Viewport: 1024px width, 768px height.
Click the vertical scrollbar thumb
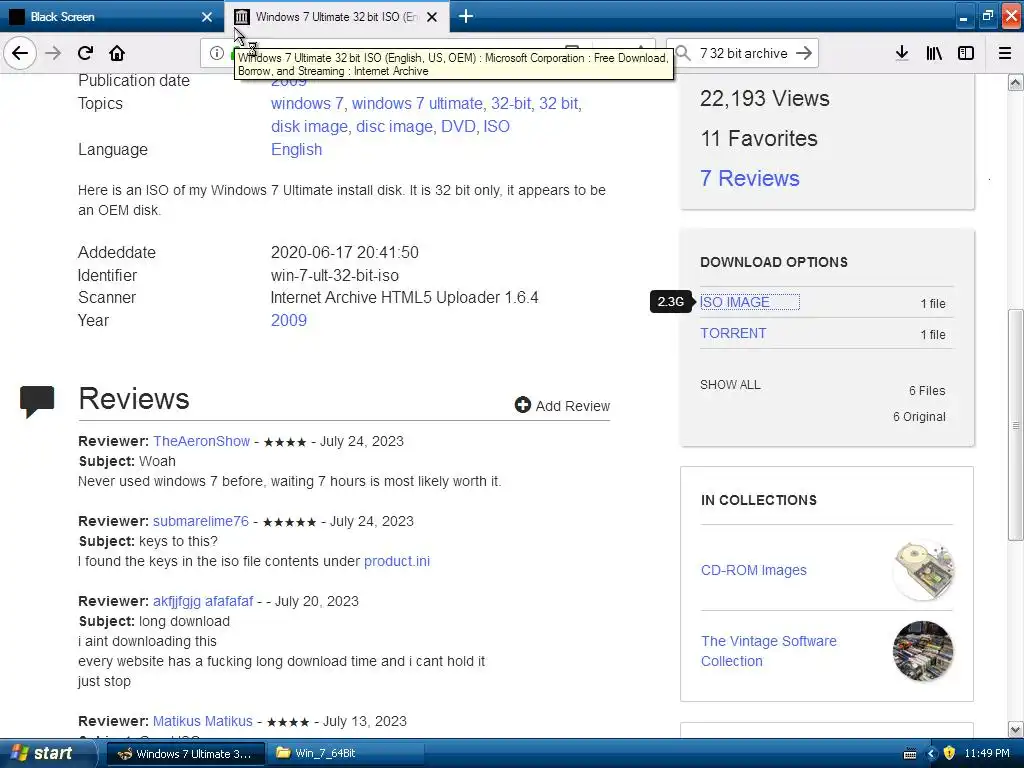[x=1015, y=424]
